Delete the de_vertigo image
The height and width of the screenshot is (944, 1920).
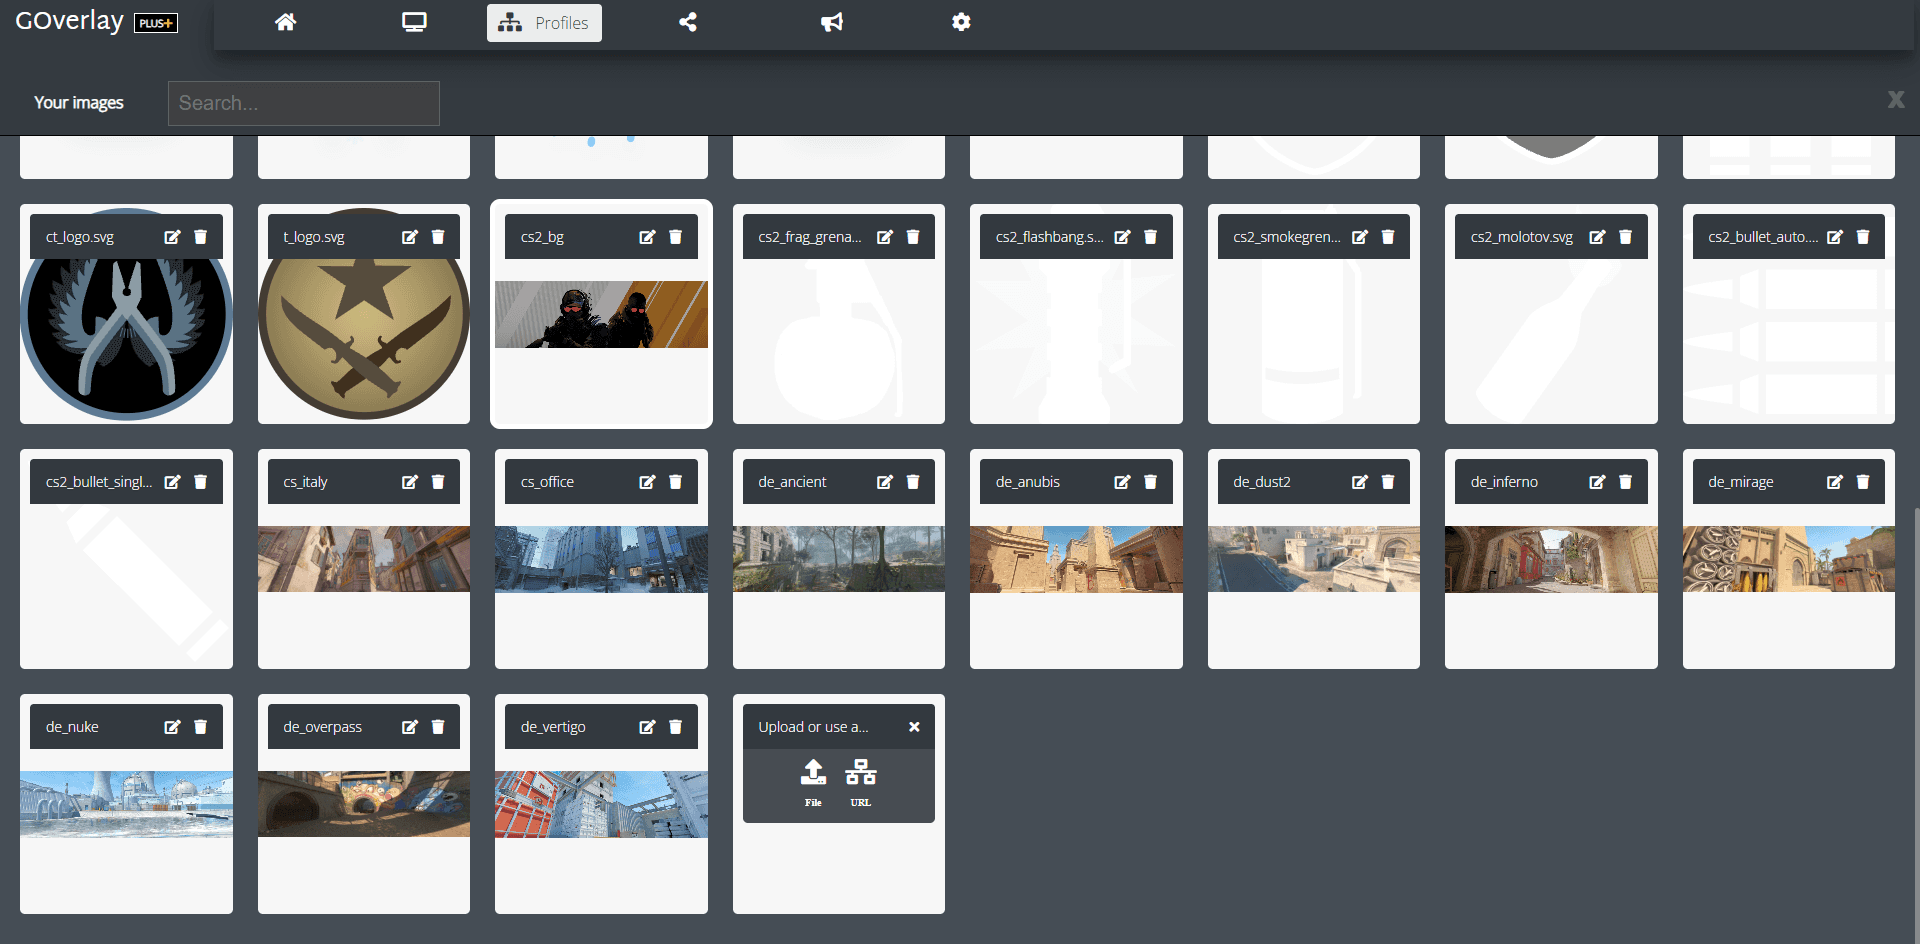[x=675, y=727]
